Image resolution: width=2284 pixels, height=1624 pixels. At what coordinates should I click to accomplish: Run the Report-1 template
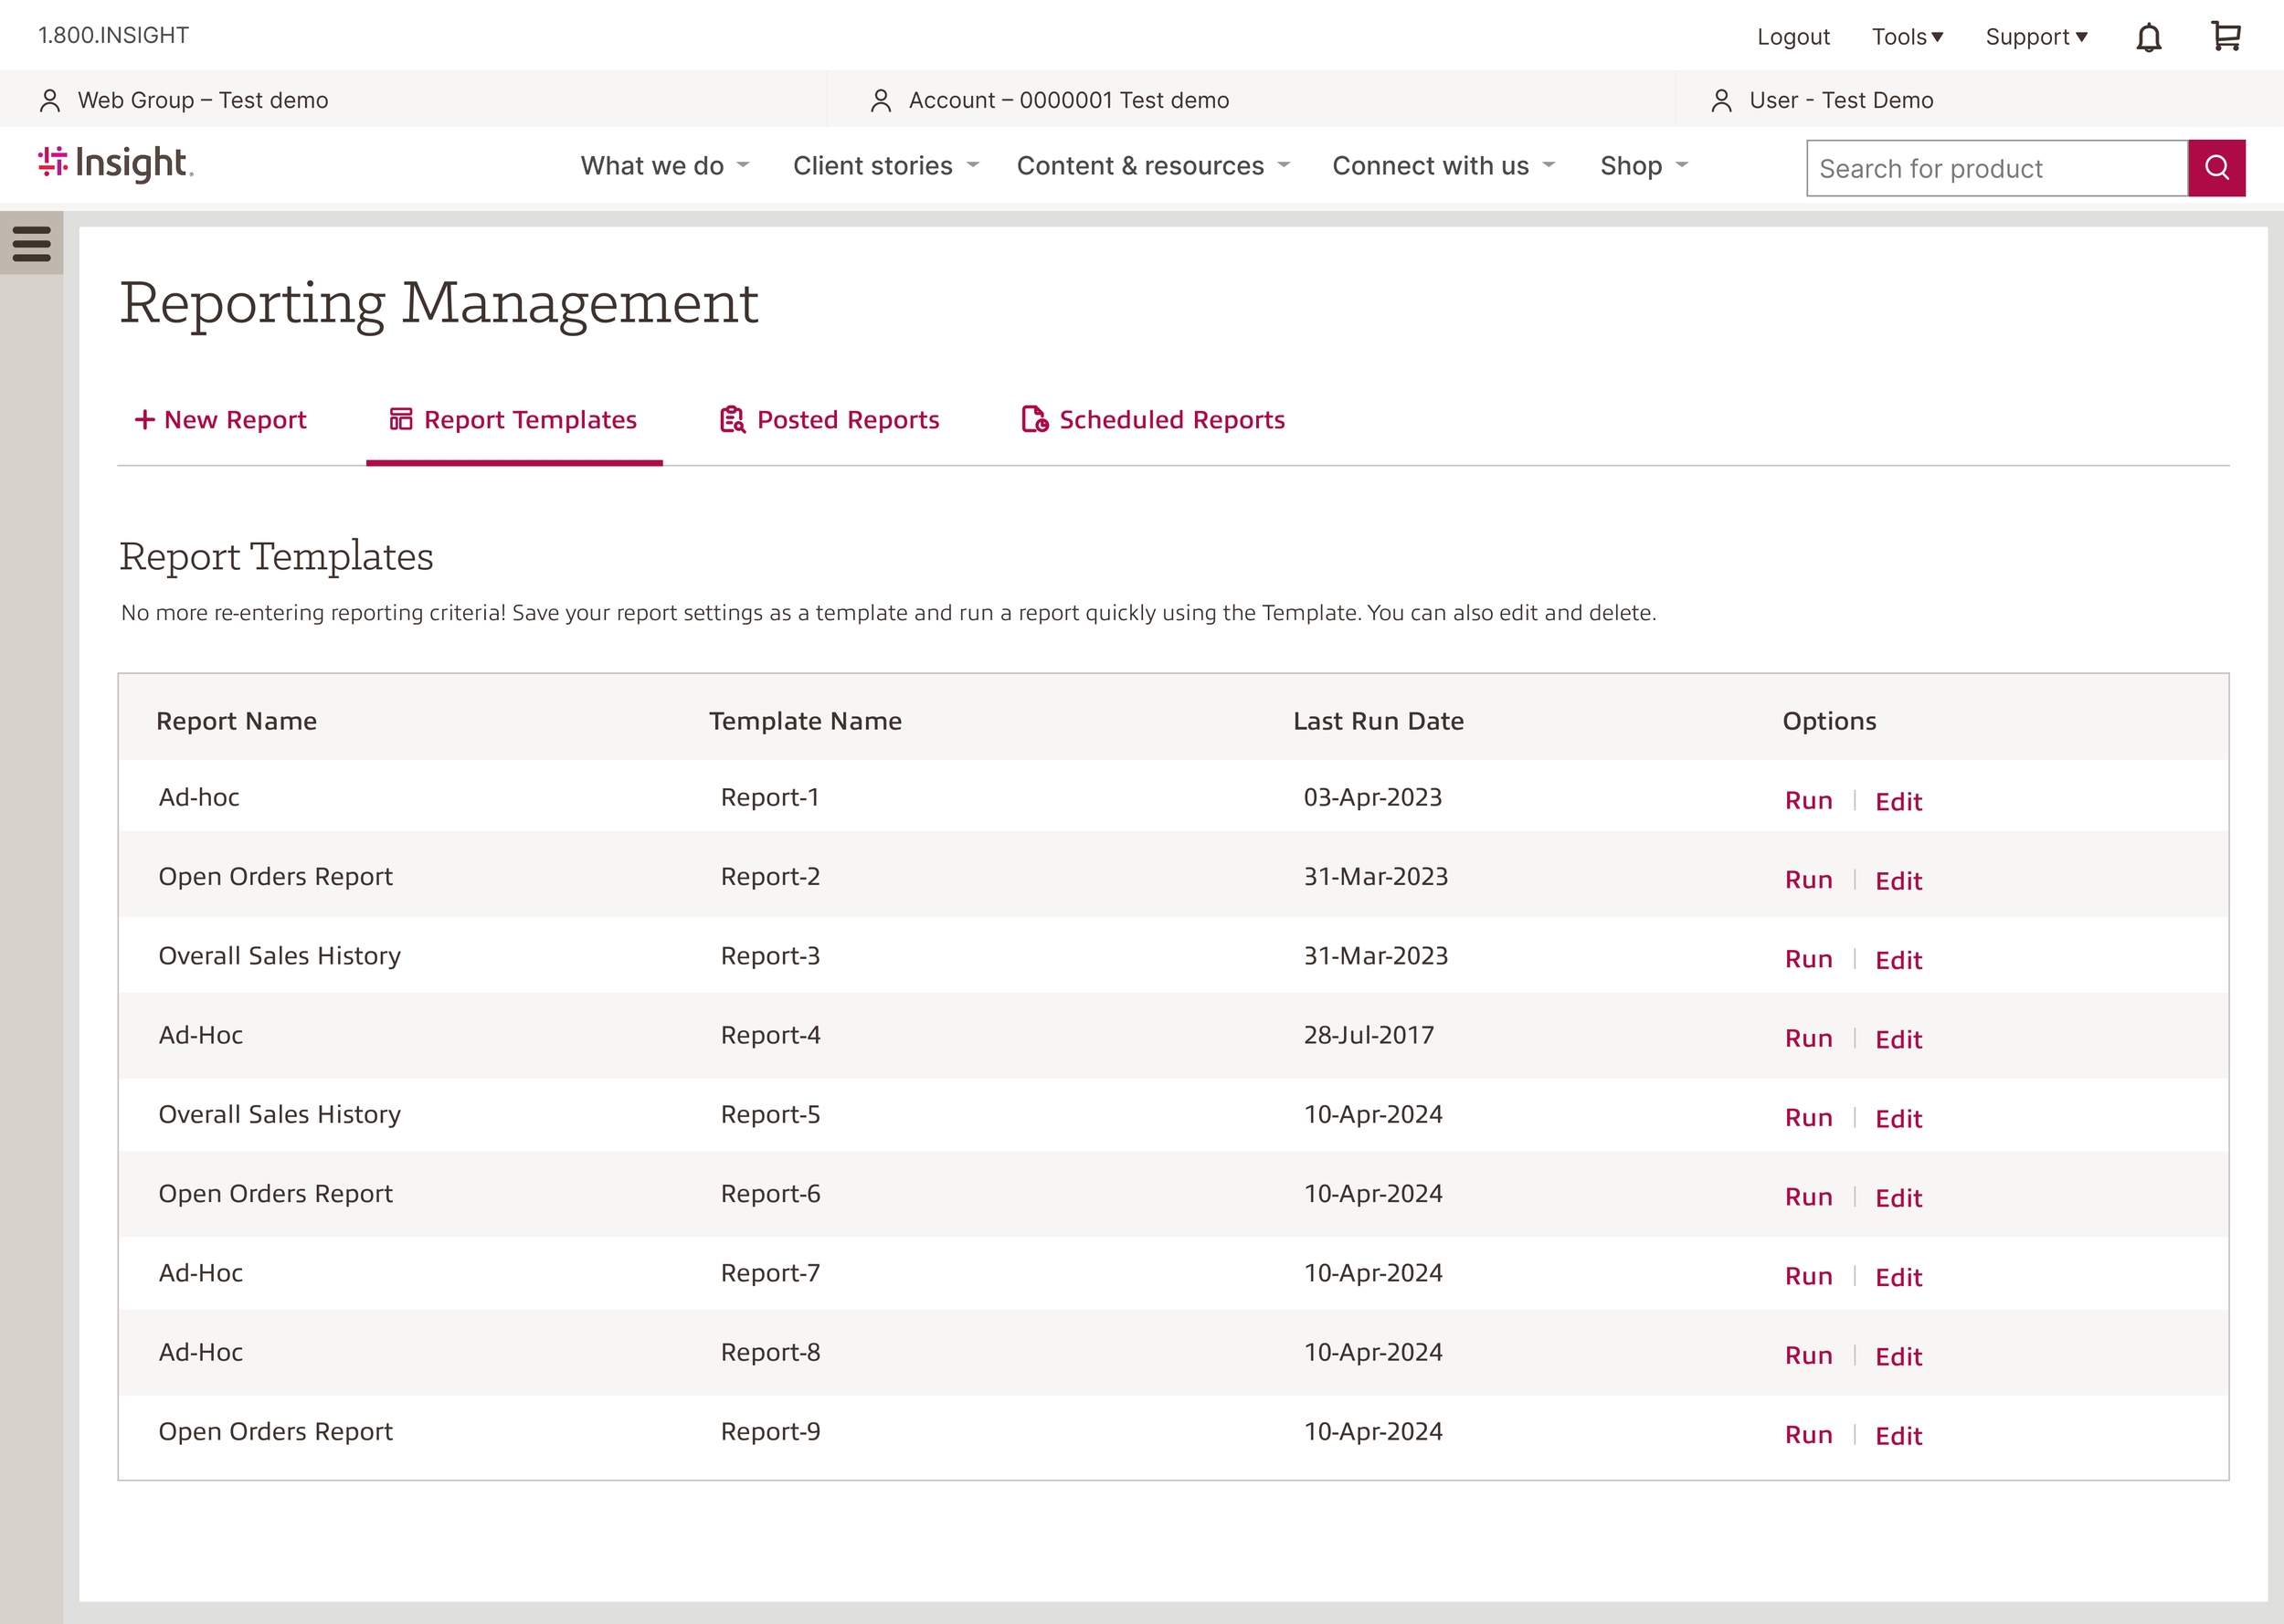coord(1808,801)
